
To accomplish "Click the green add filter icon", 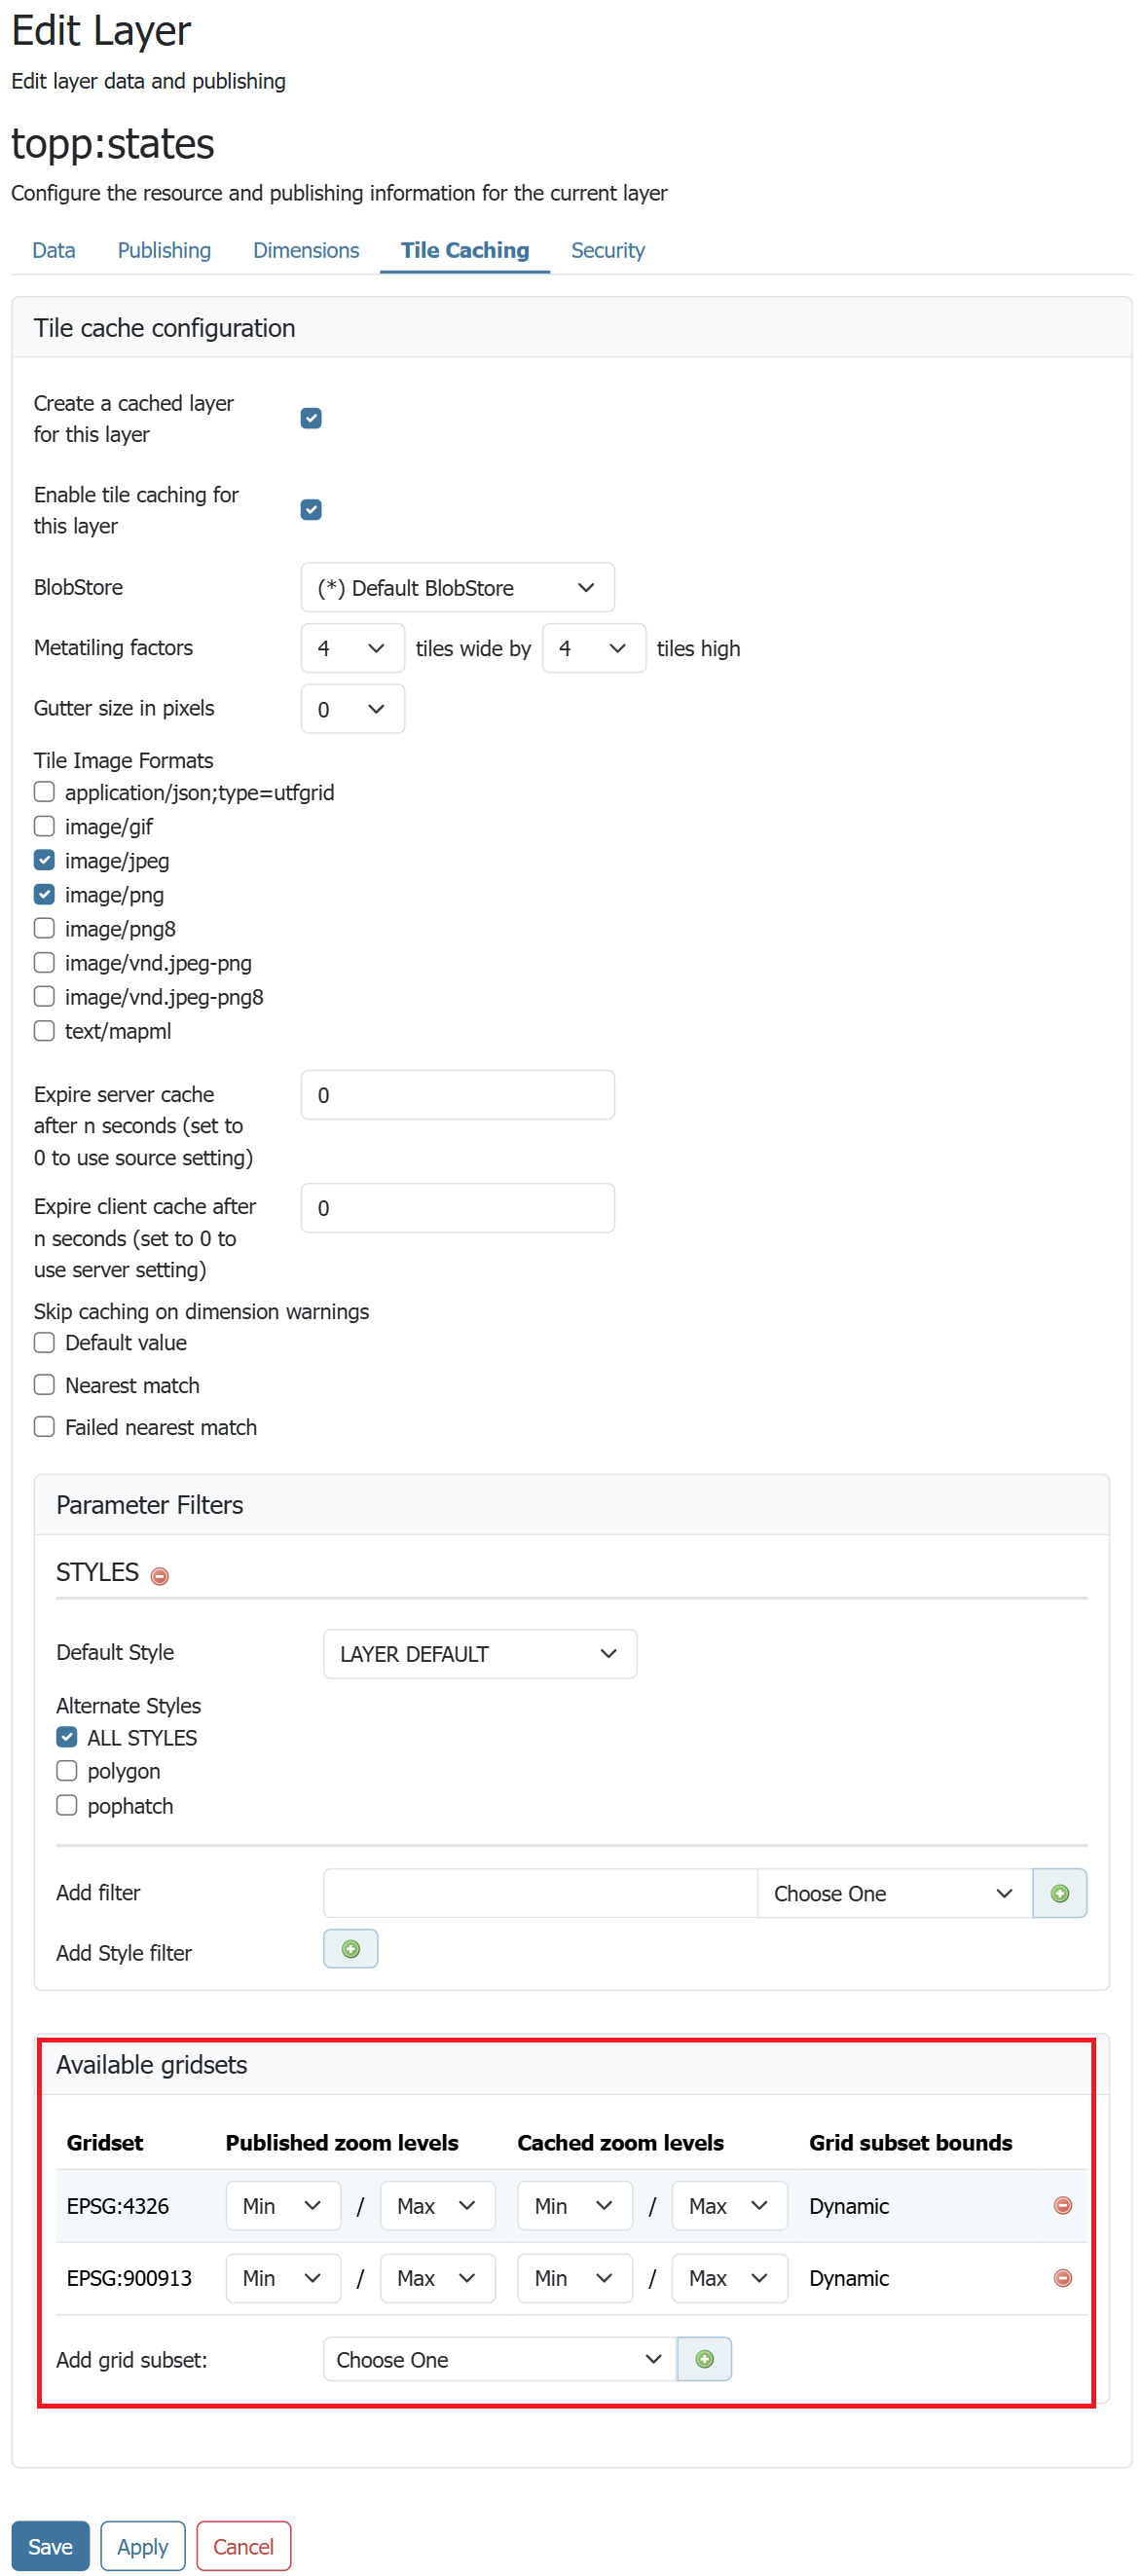I will pos(1059,1893).
